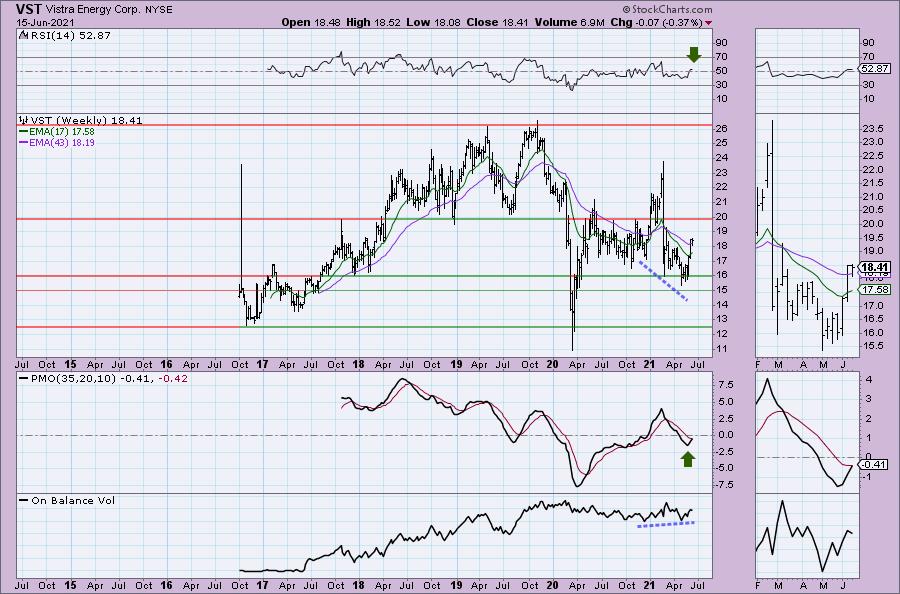Click the 23.5 price axis label
This screenshot has height=594, width=900.
coord(872,129)
